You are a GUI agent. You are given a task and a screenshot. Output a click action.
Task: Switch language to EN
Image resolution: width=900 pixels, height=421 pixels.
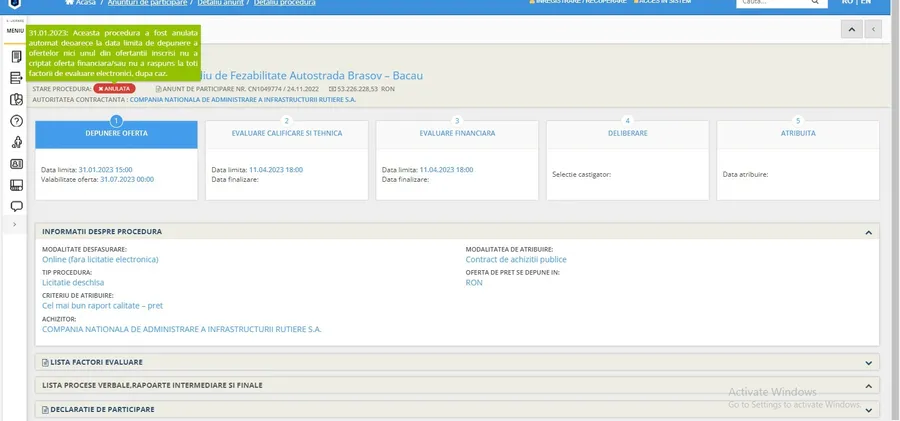[865, 3]
